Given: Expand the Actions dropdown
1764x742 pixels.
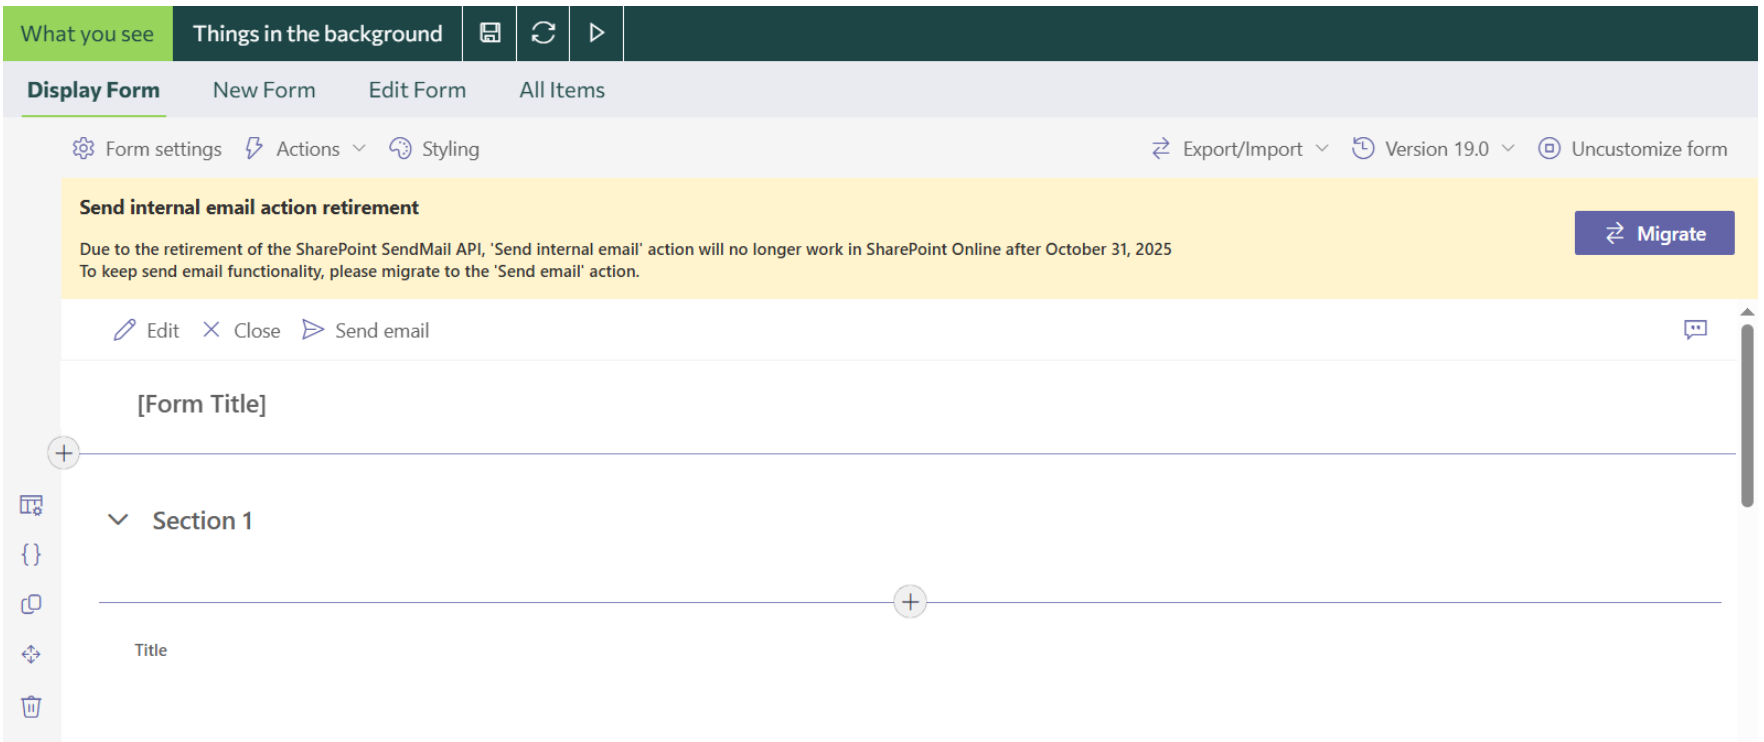Looking at the screenshot, I should 306,149.
